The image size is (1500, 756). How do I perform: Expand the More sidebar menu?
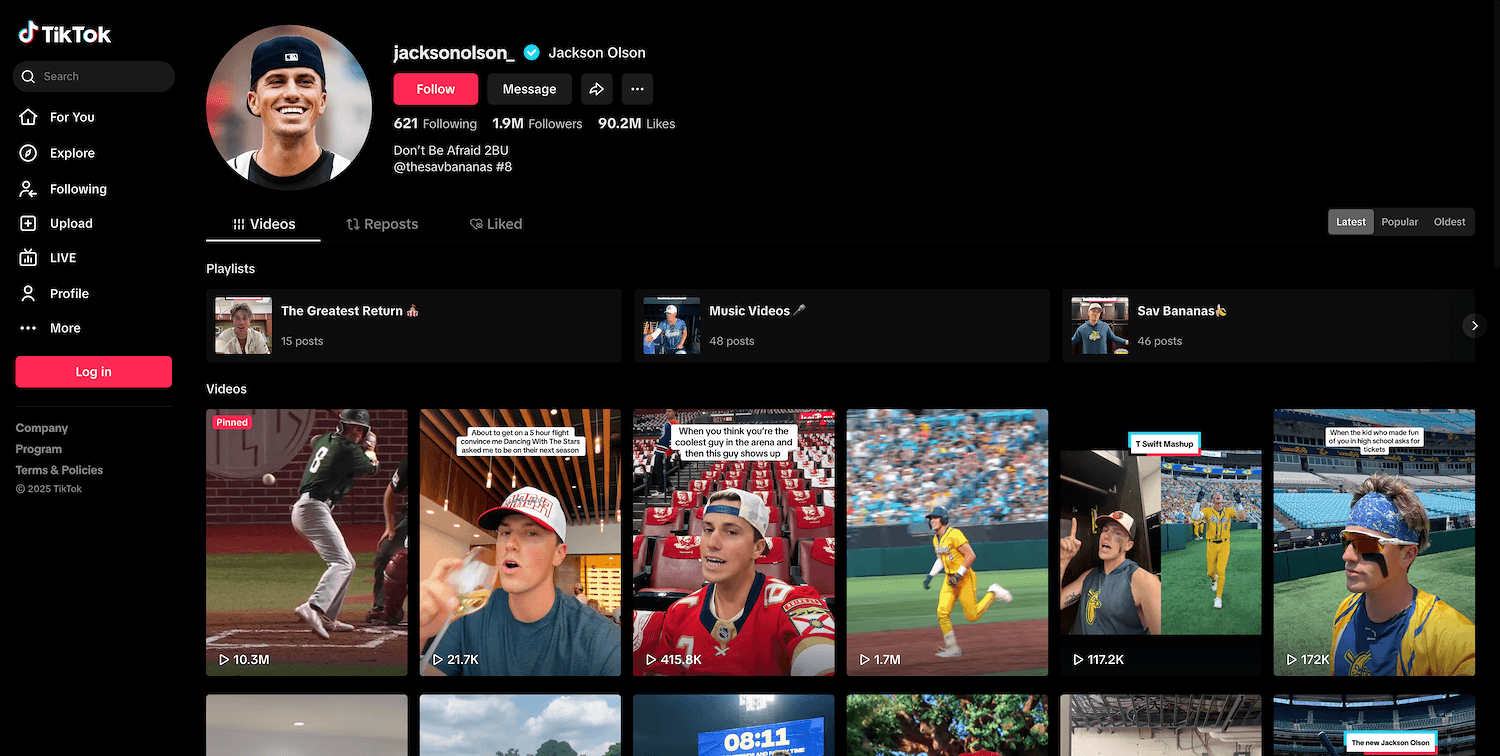(x=64, y=328)
